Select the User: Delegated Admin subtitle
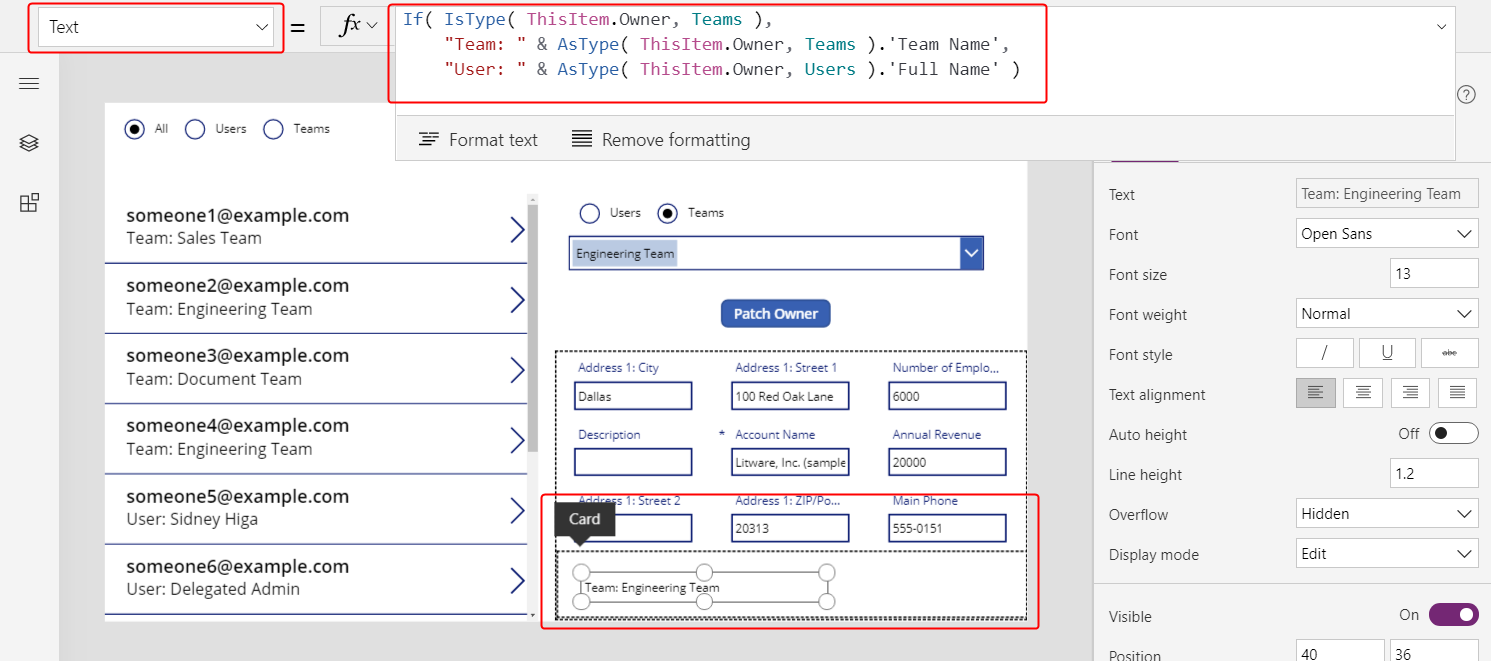 click(213, 589)
